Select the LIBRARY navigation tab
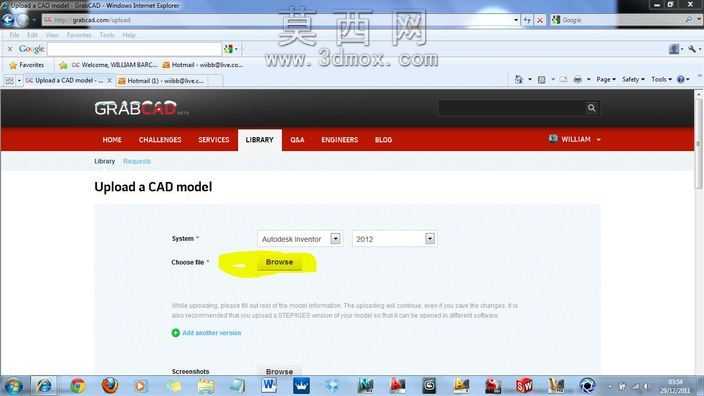The width and height of the screenshot is (704, 396). tap(260, 140)
